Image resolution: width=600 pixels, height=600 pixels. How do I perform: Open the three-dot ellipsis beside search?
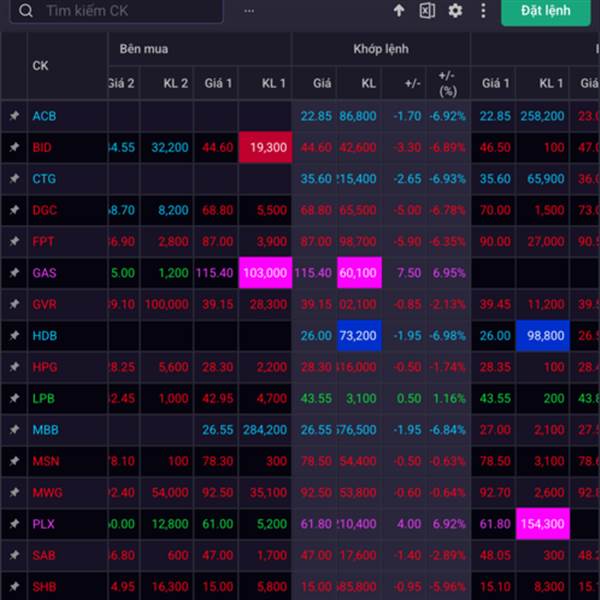[249, 11]
